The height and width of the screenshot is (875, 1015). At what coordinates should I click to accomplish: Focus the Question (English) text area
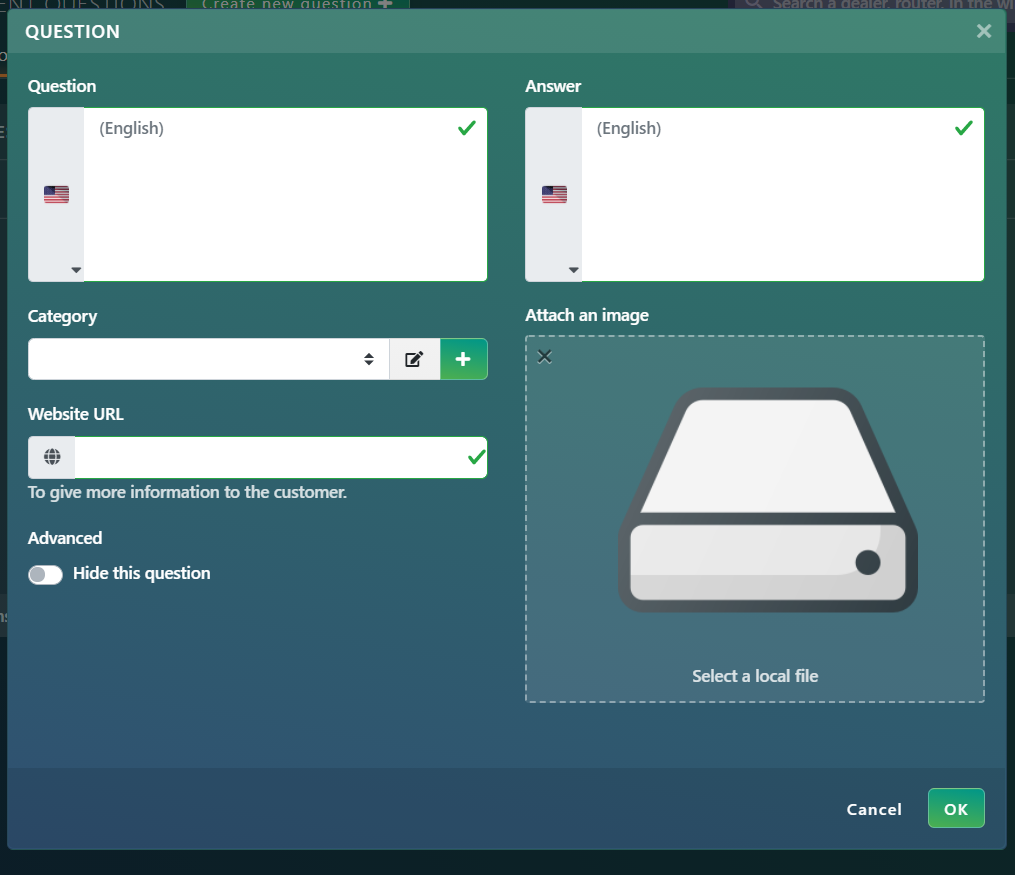285,195
